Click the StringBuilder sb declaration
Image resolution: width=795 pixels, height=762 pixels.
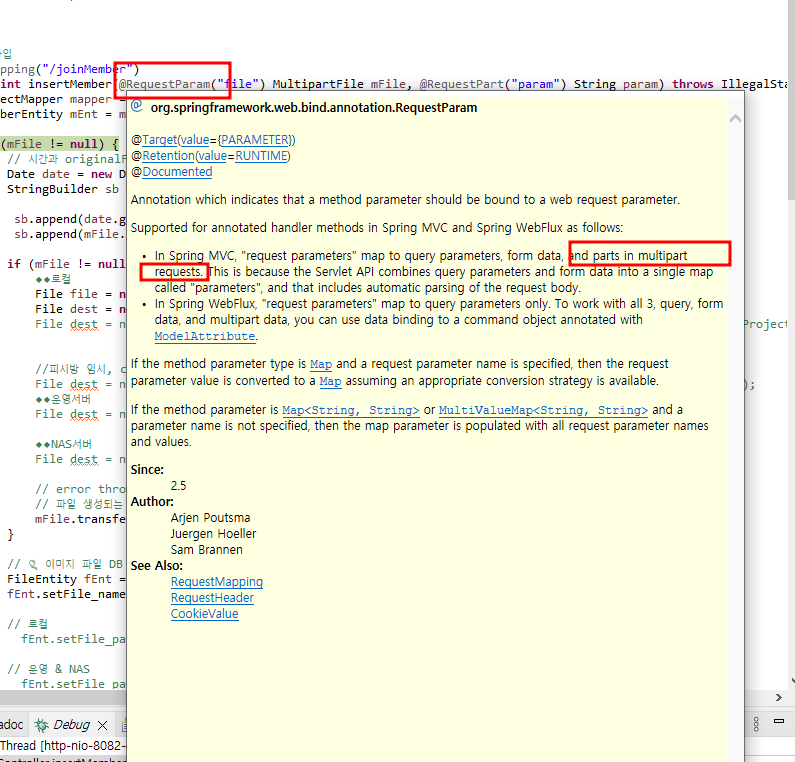coord(63,189)
